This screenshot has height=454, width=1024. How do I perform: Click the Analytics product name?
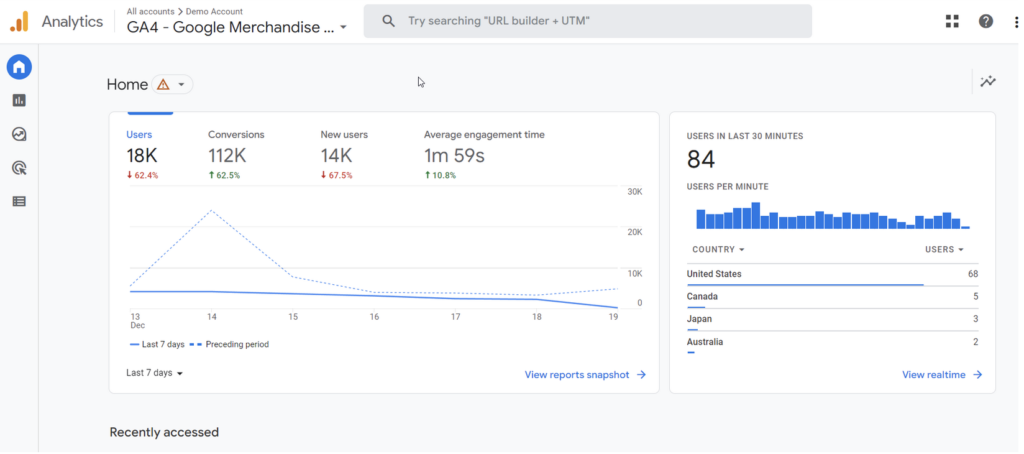coord(72,22)
